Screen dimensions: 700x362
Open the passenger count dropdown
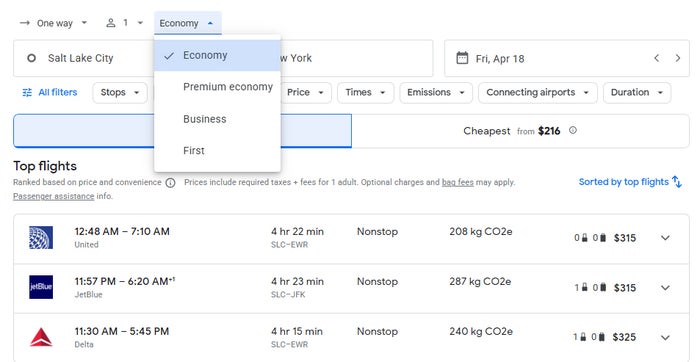click(125, 23)
